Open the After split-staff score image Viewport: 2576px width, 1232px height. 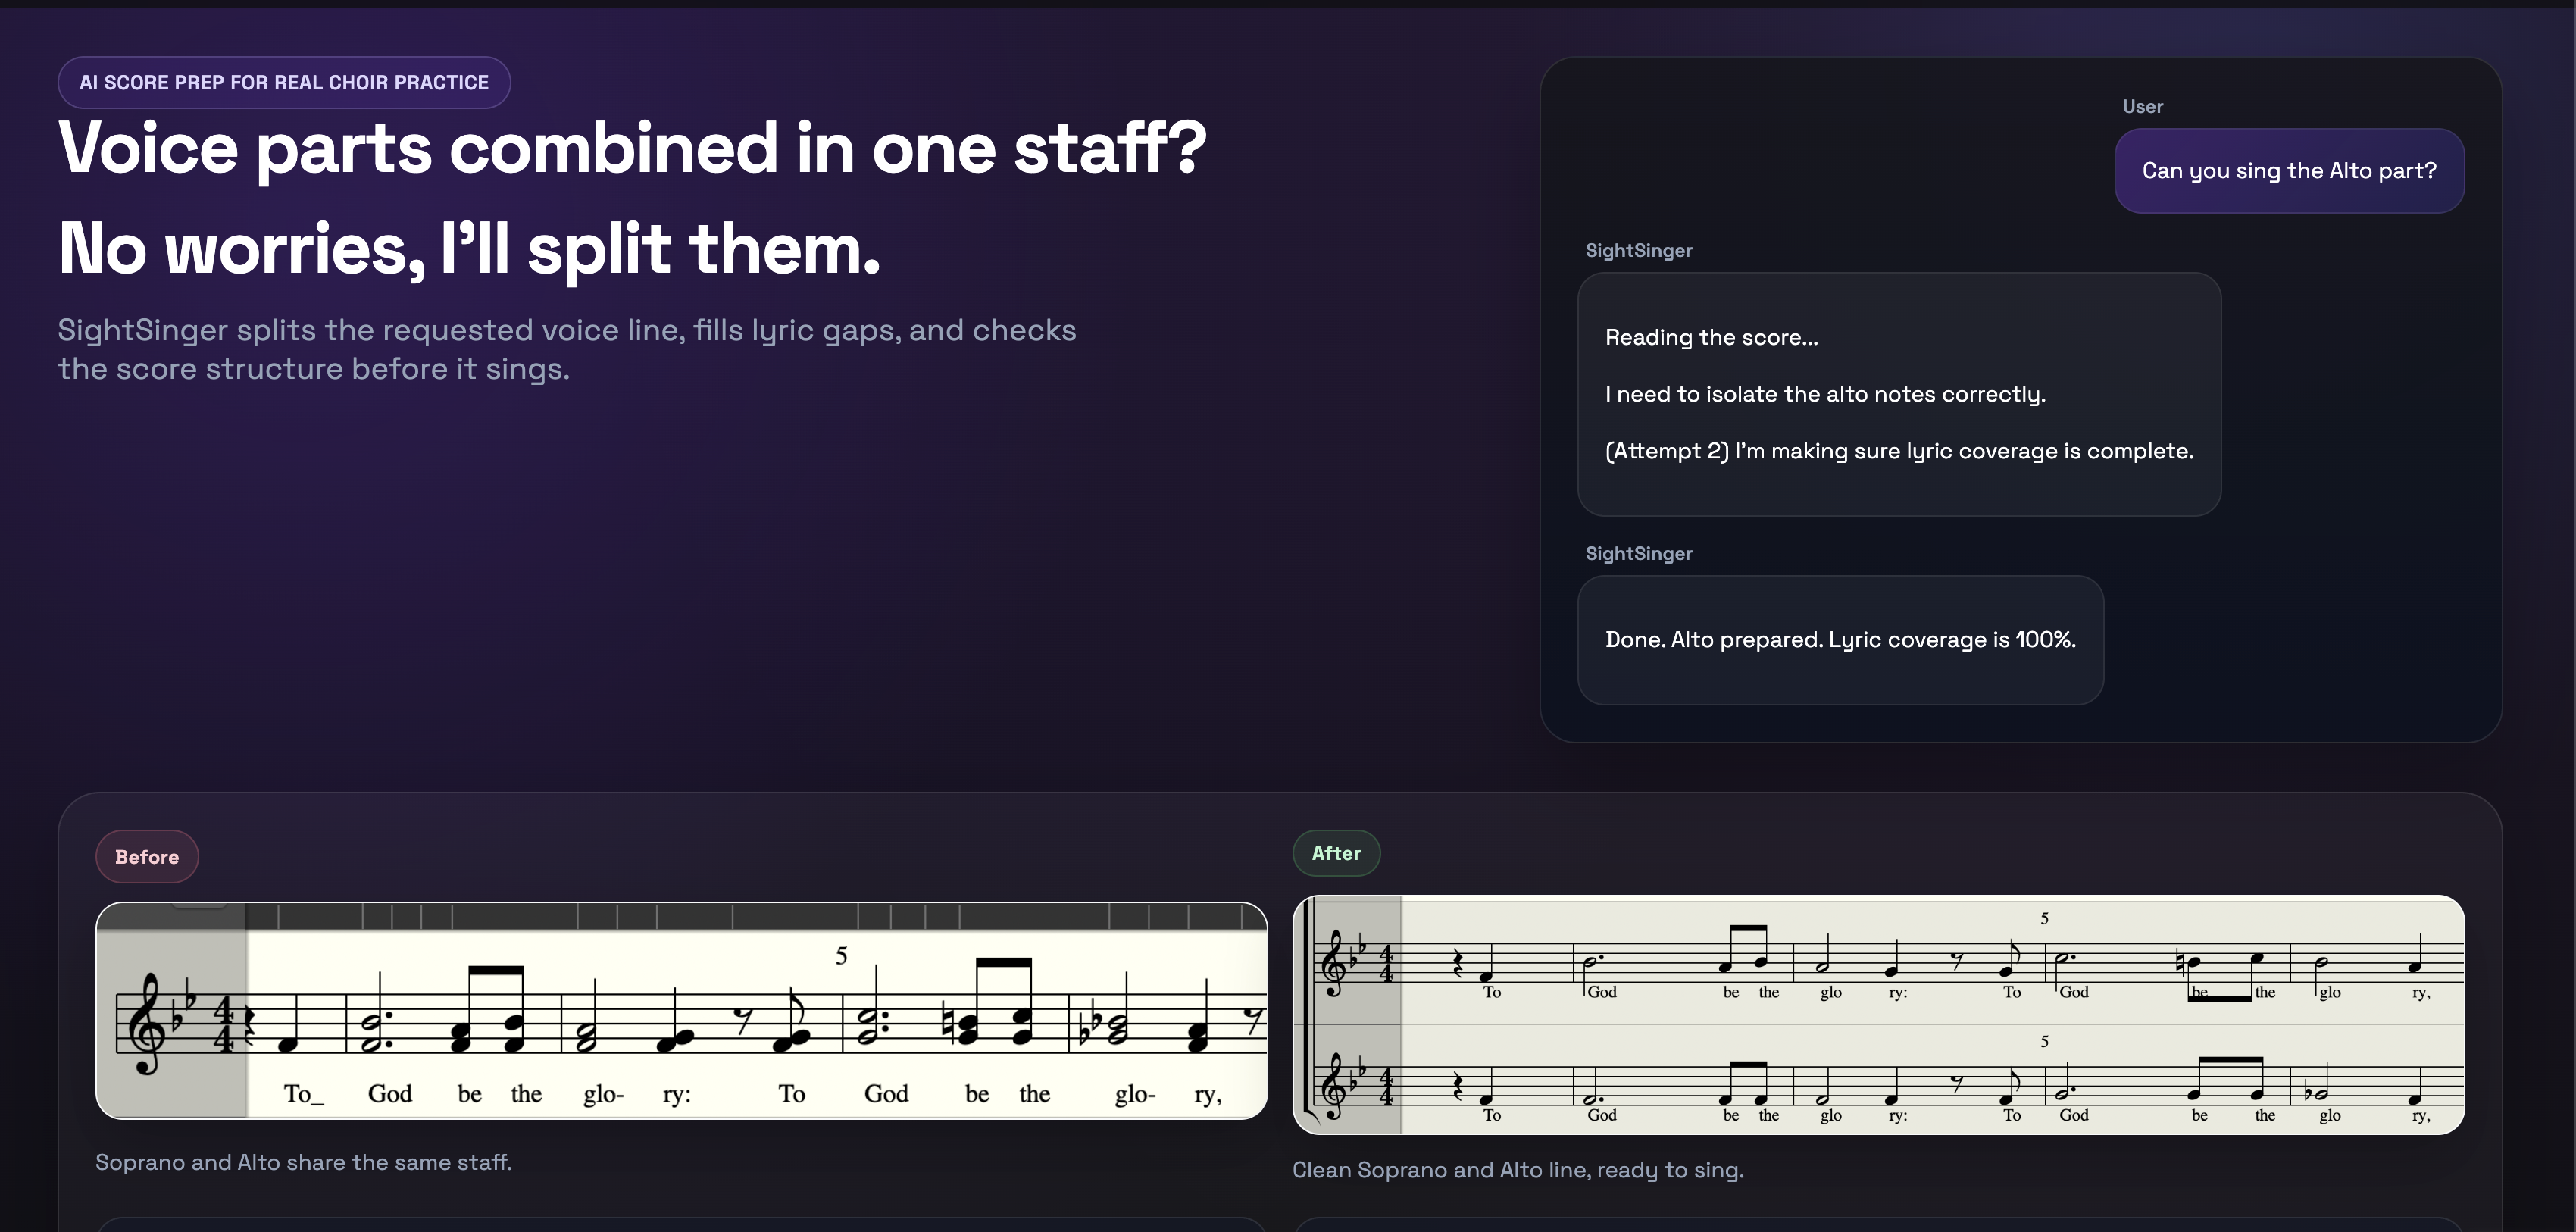click(x=1878, y=1015)
